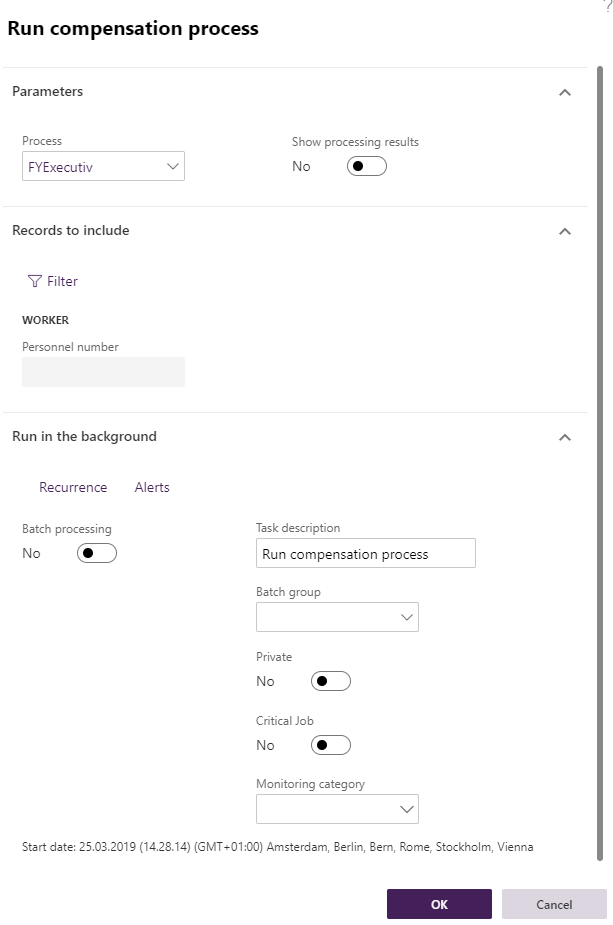The image size is (613, 925).
Task: Switch to the Alerts tab
Action: click(x=151, y=487)
